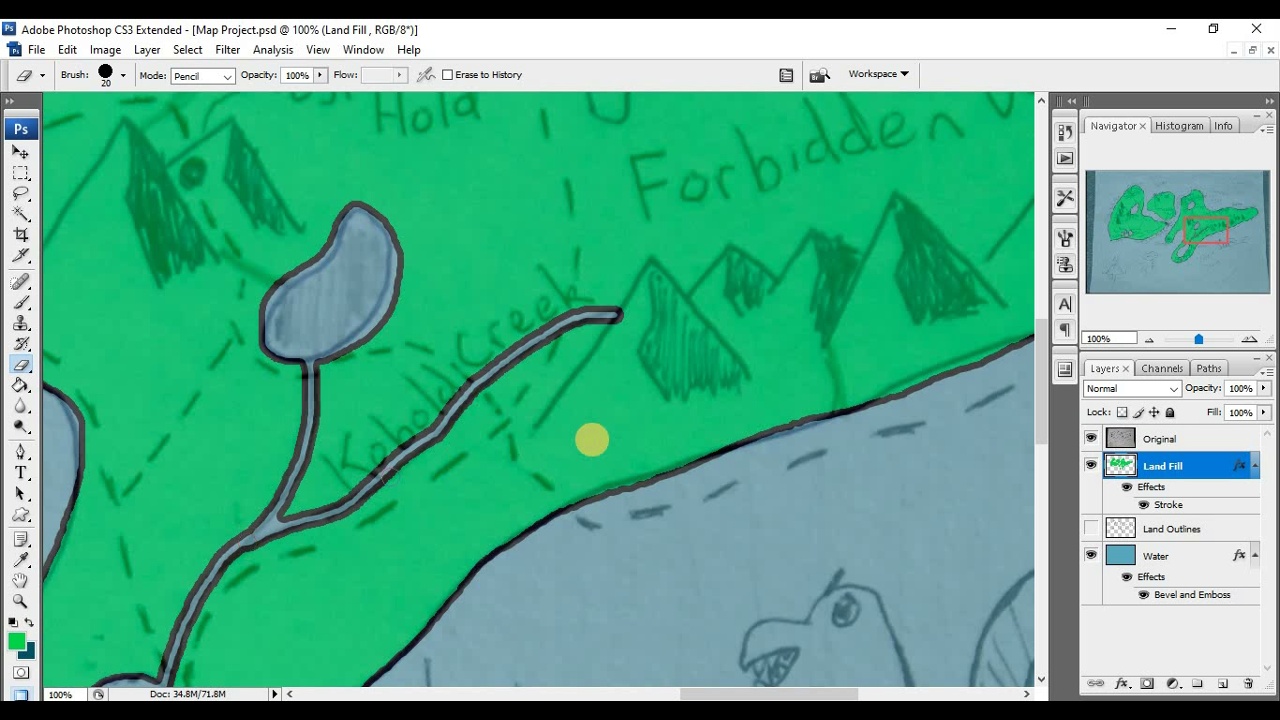Viewport: 1280px width, 720px height.
Task: Click the delete layer trash icon
Action: click(1248, 684)
